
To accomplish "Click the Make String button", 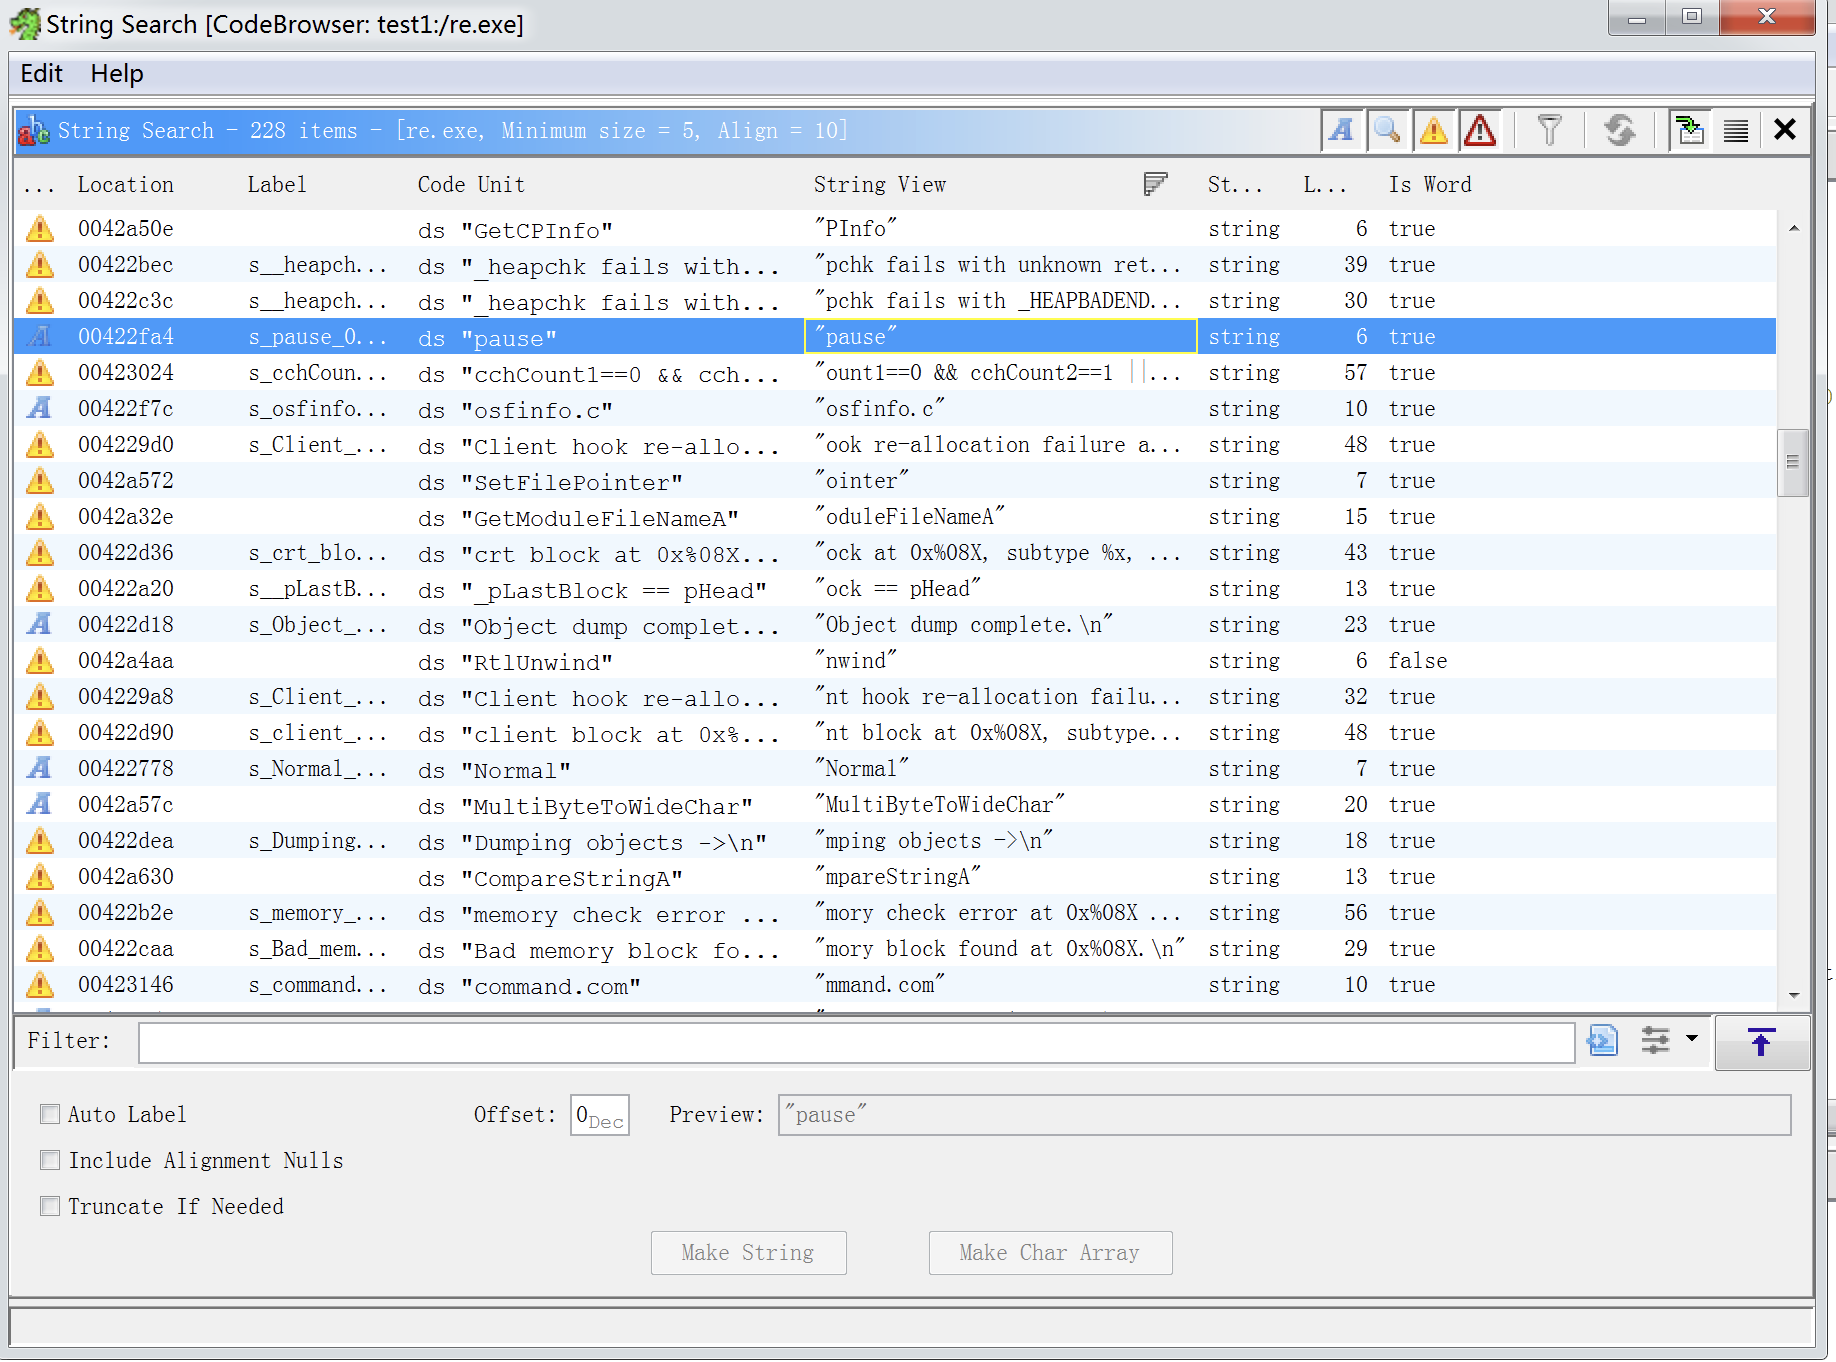I will [748, 1253].
